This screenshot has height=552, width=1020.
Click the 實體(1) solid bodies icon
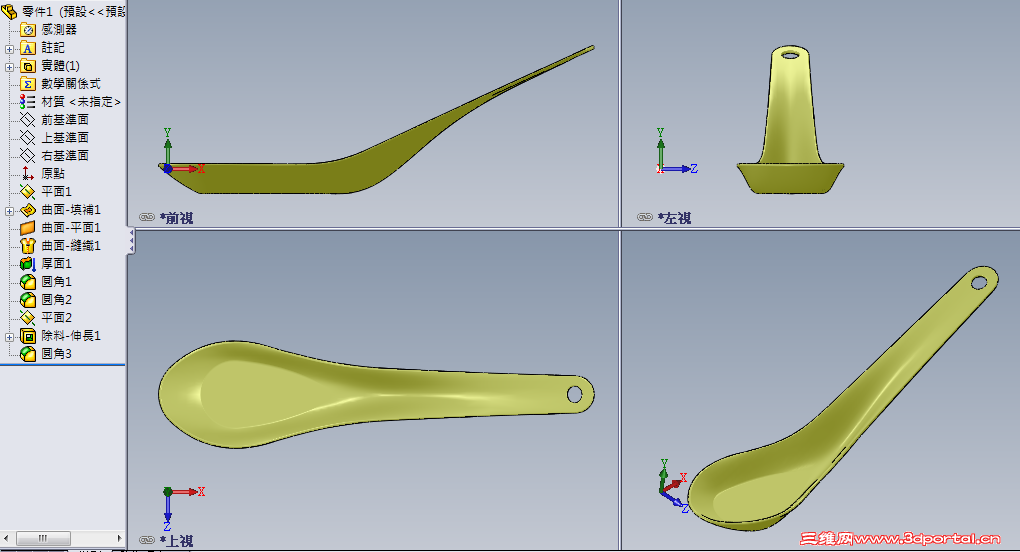(27, 66)
